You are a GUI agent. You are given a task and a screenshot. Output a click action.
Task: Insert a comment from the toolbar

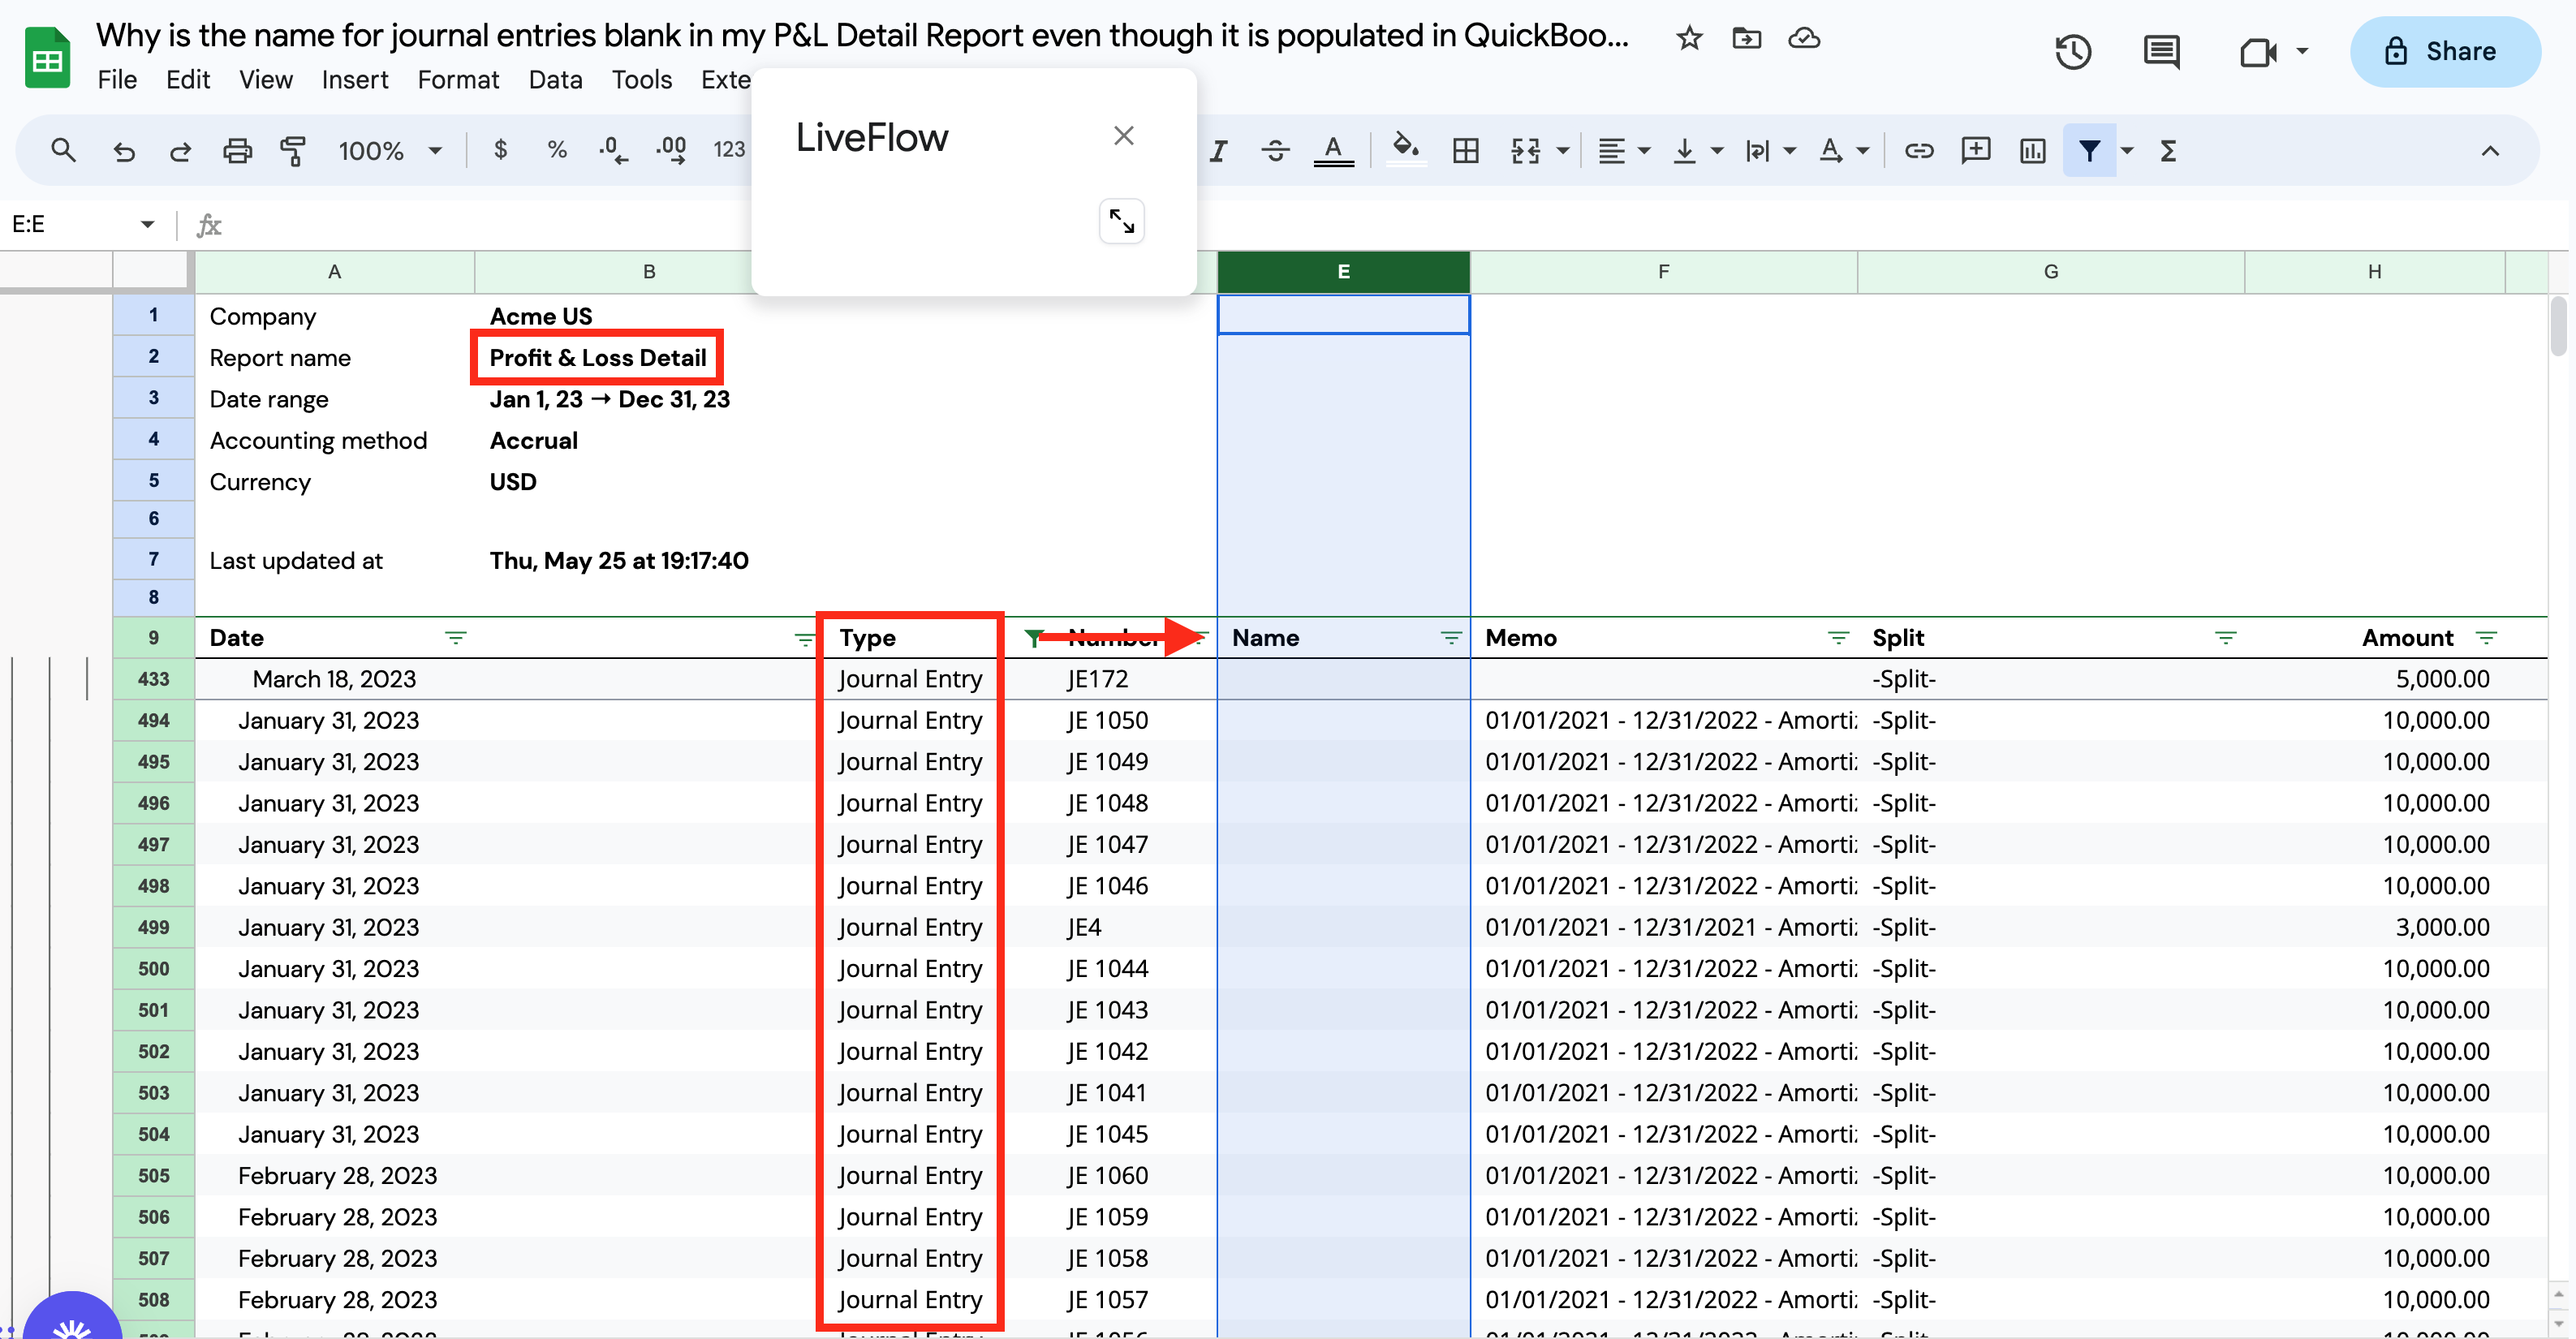pos(1975,150)
